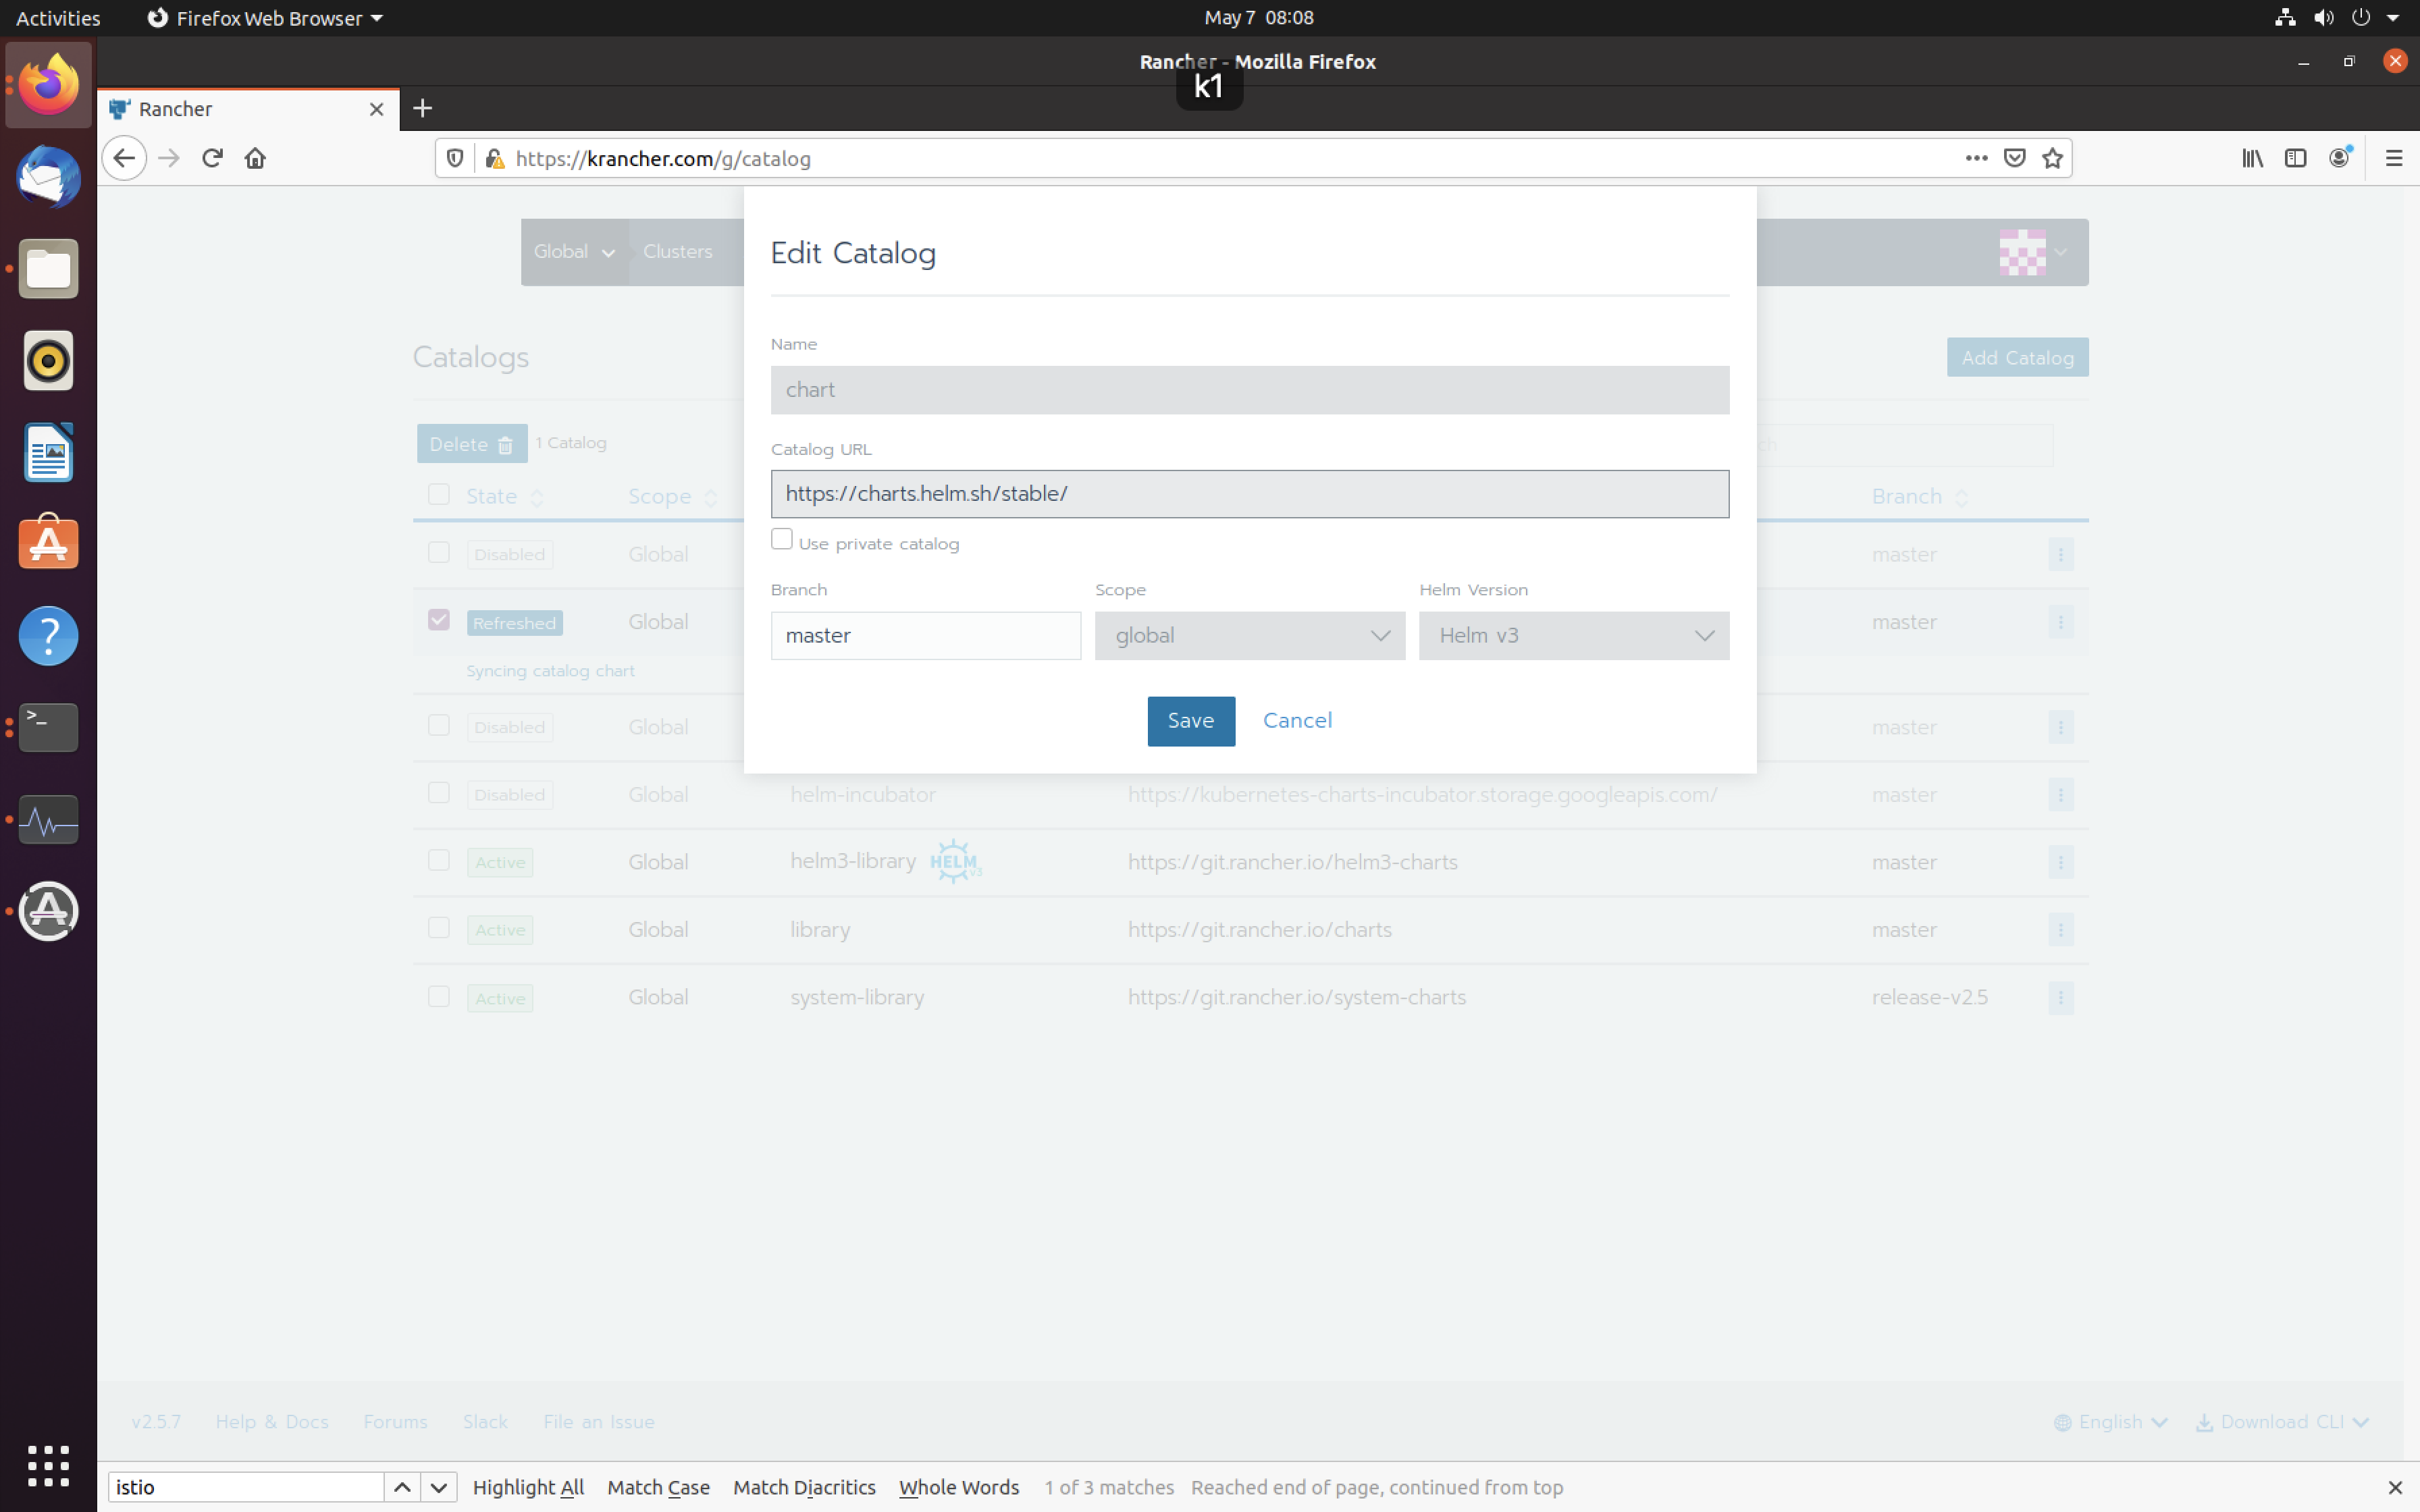The height and width of the screenshot is (1512, 2420).
Task: Reload the current Rancher page
Action: (211, 158)
